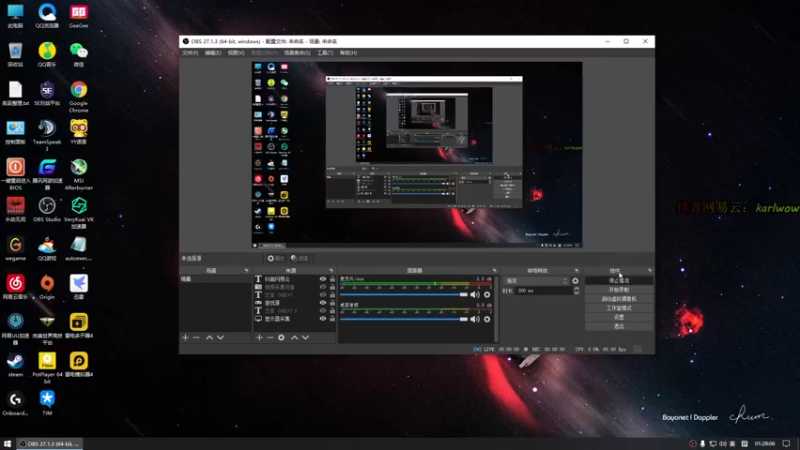Screen dimensions: 800x450
Task: Open the 帮助(H) Help menu
Action: pos(348,53)
